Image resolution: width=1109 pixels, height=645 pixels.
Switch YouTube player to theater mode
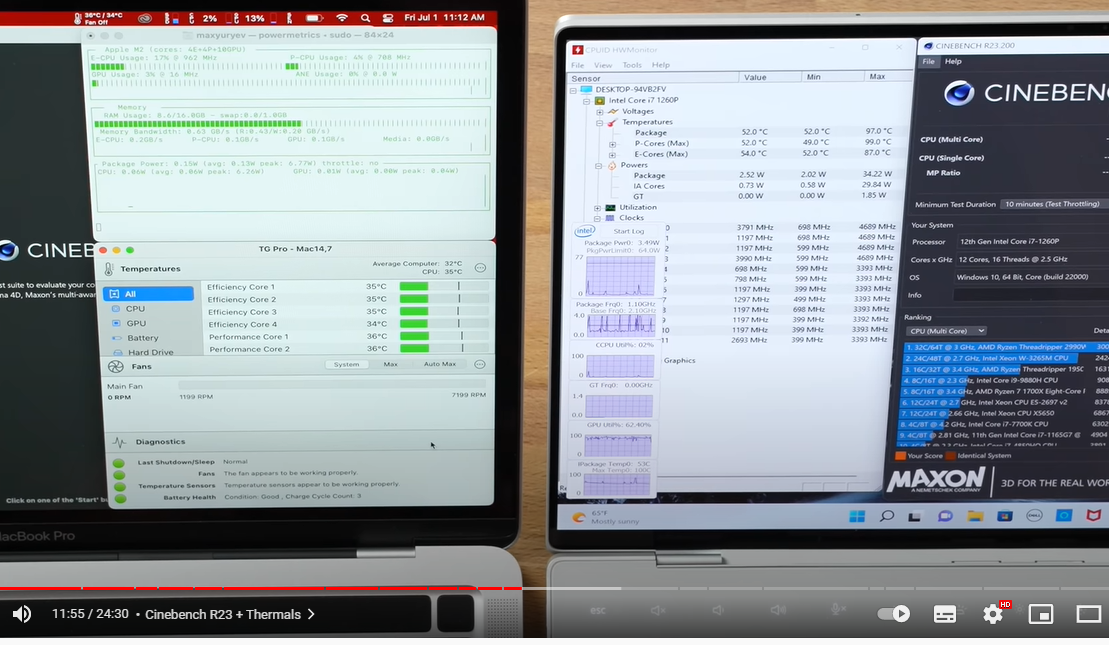[x=1088, y=614]
